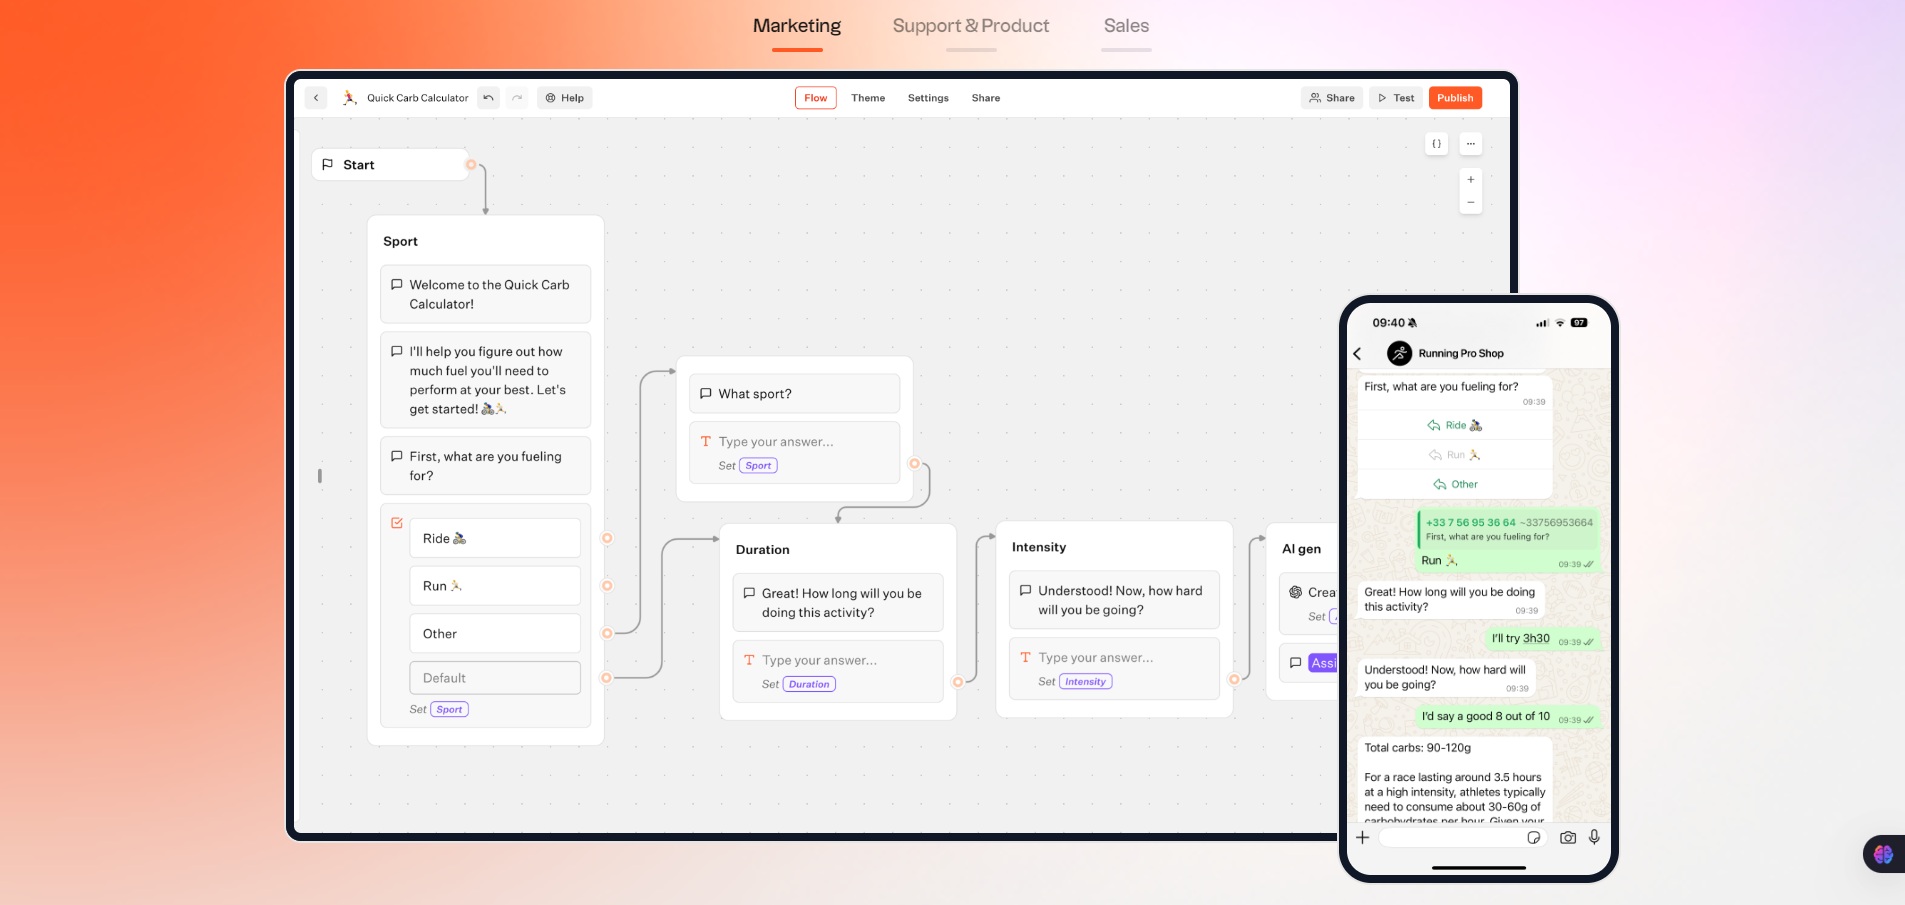Click the Intensity group title
Screen dimensions: 1905x905
tap(1039, 547)
